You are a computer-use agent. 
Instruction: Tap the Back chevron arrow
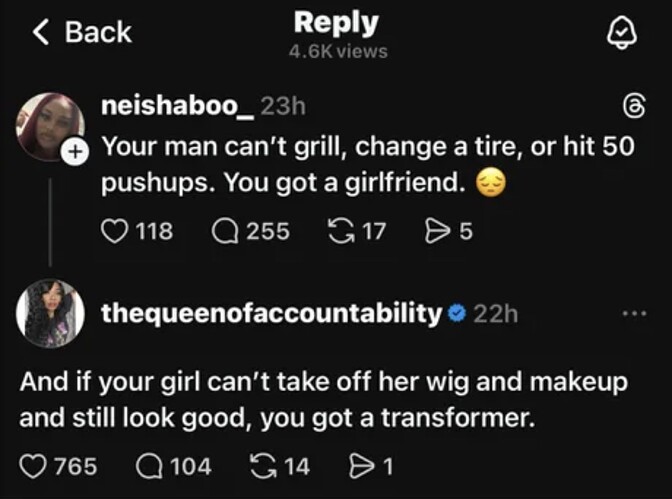point(41,32)
